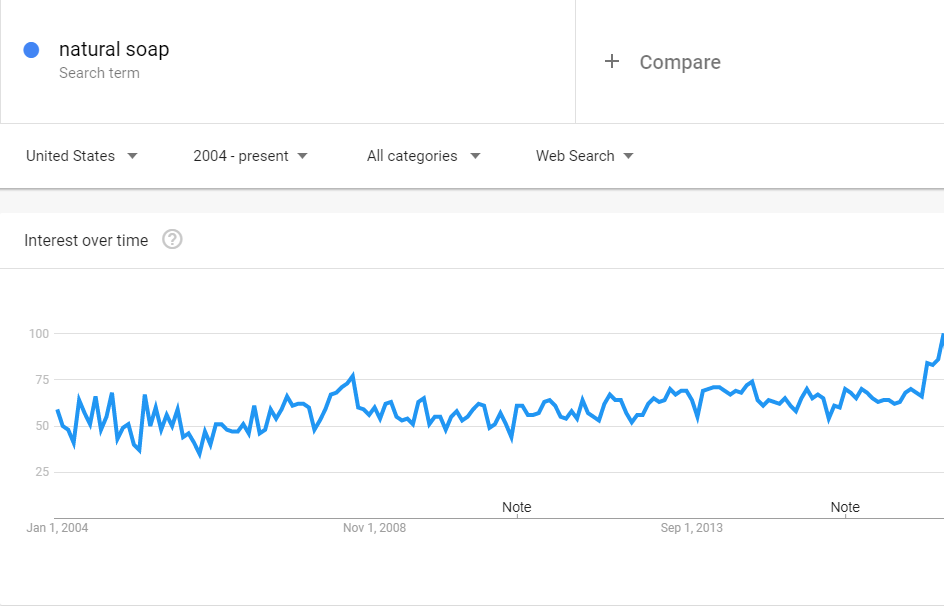Open the All categories dropdown
The width and height of the screenshot is (944, 606).
[x=423, y=156]
